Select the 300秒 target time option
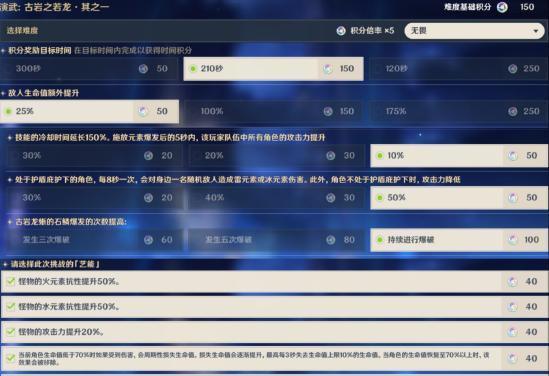549x376 pixels. point(89,69)
